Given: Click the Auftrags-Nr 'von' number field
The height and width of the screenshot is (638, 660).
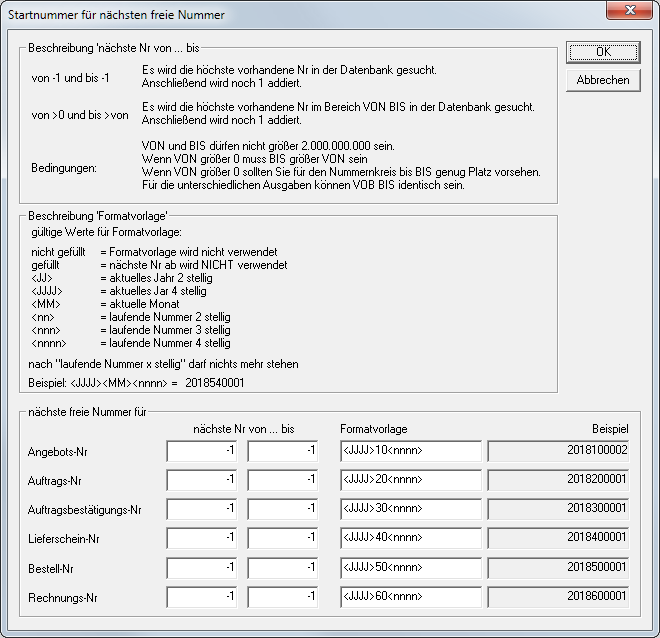Looking at the screenshot, I should tap(202, 480).
